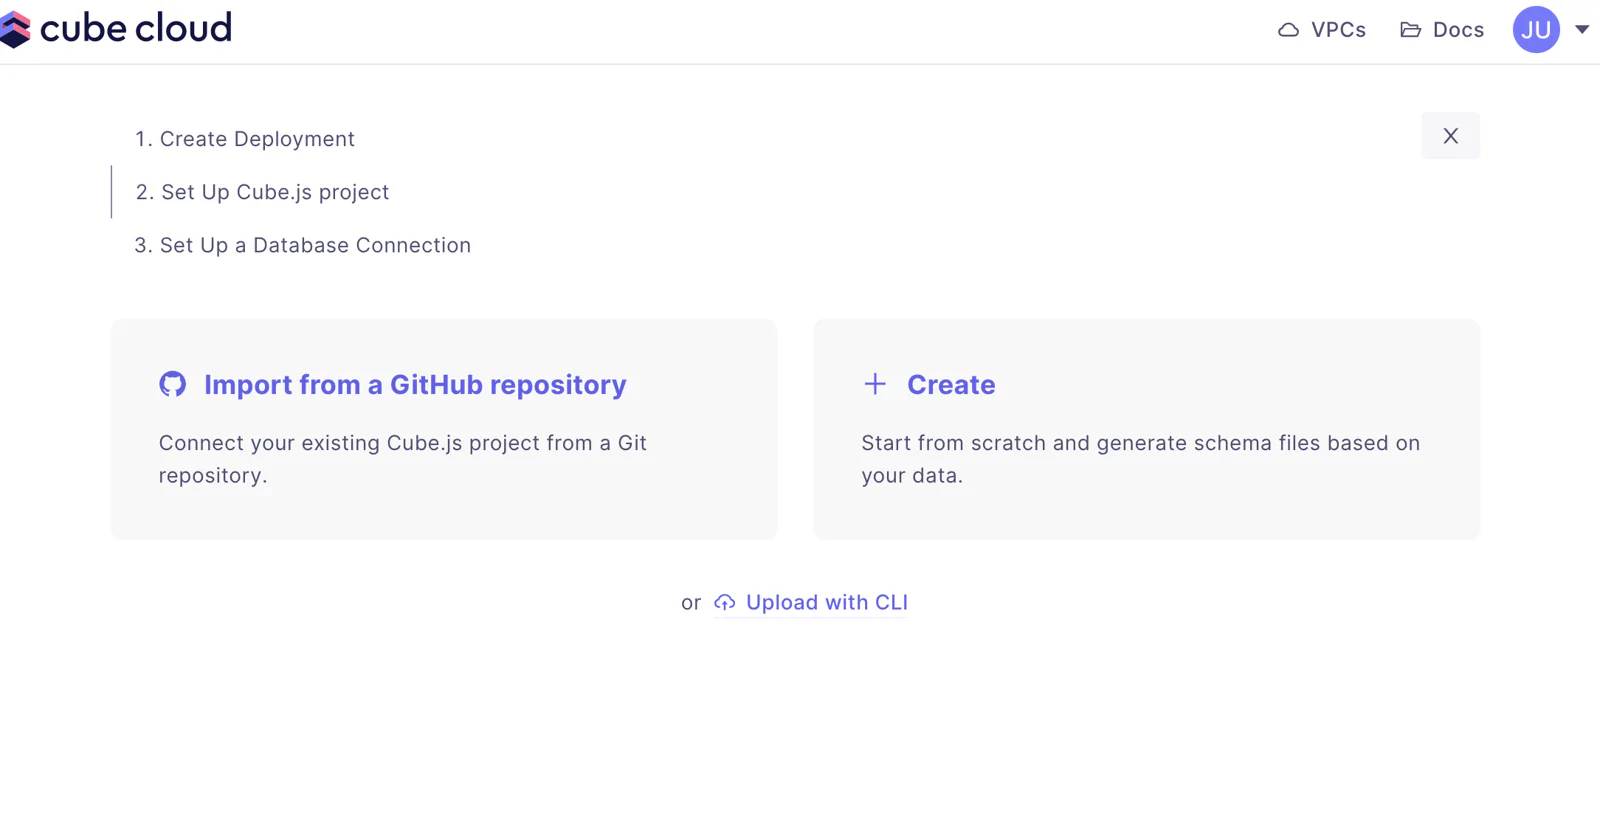1600x822 pixels.
Task: Open the Upload with CLI link
Action: point(827,602)
